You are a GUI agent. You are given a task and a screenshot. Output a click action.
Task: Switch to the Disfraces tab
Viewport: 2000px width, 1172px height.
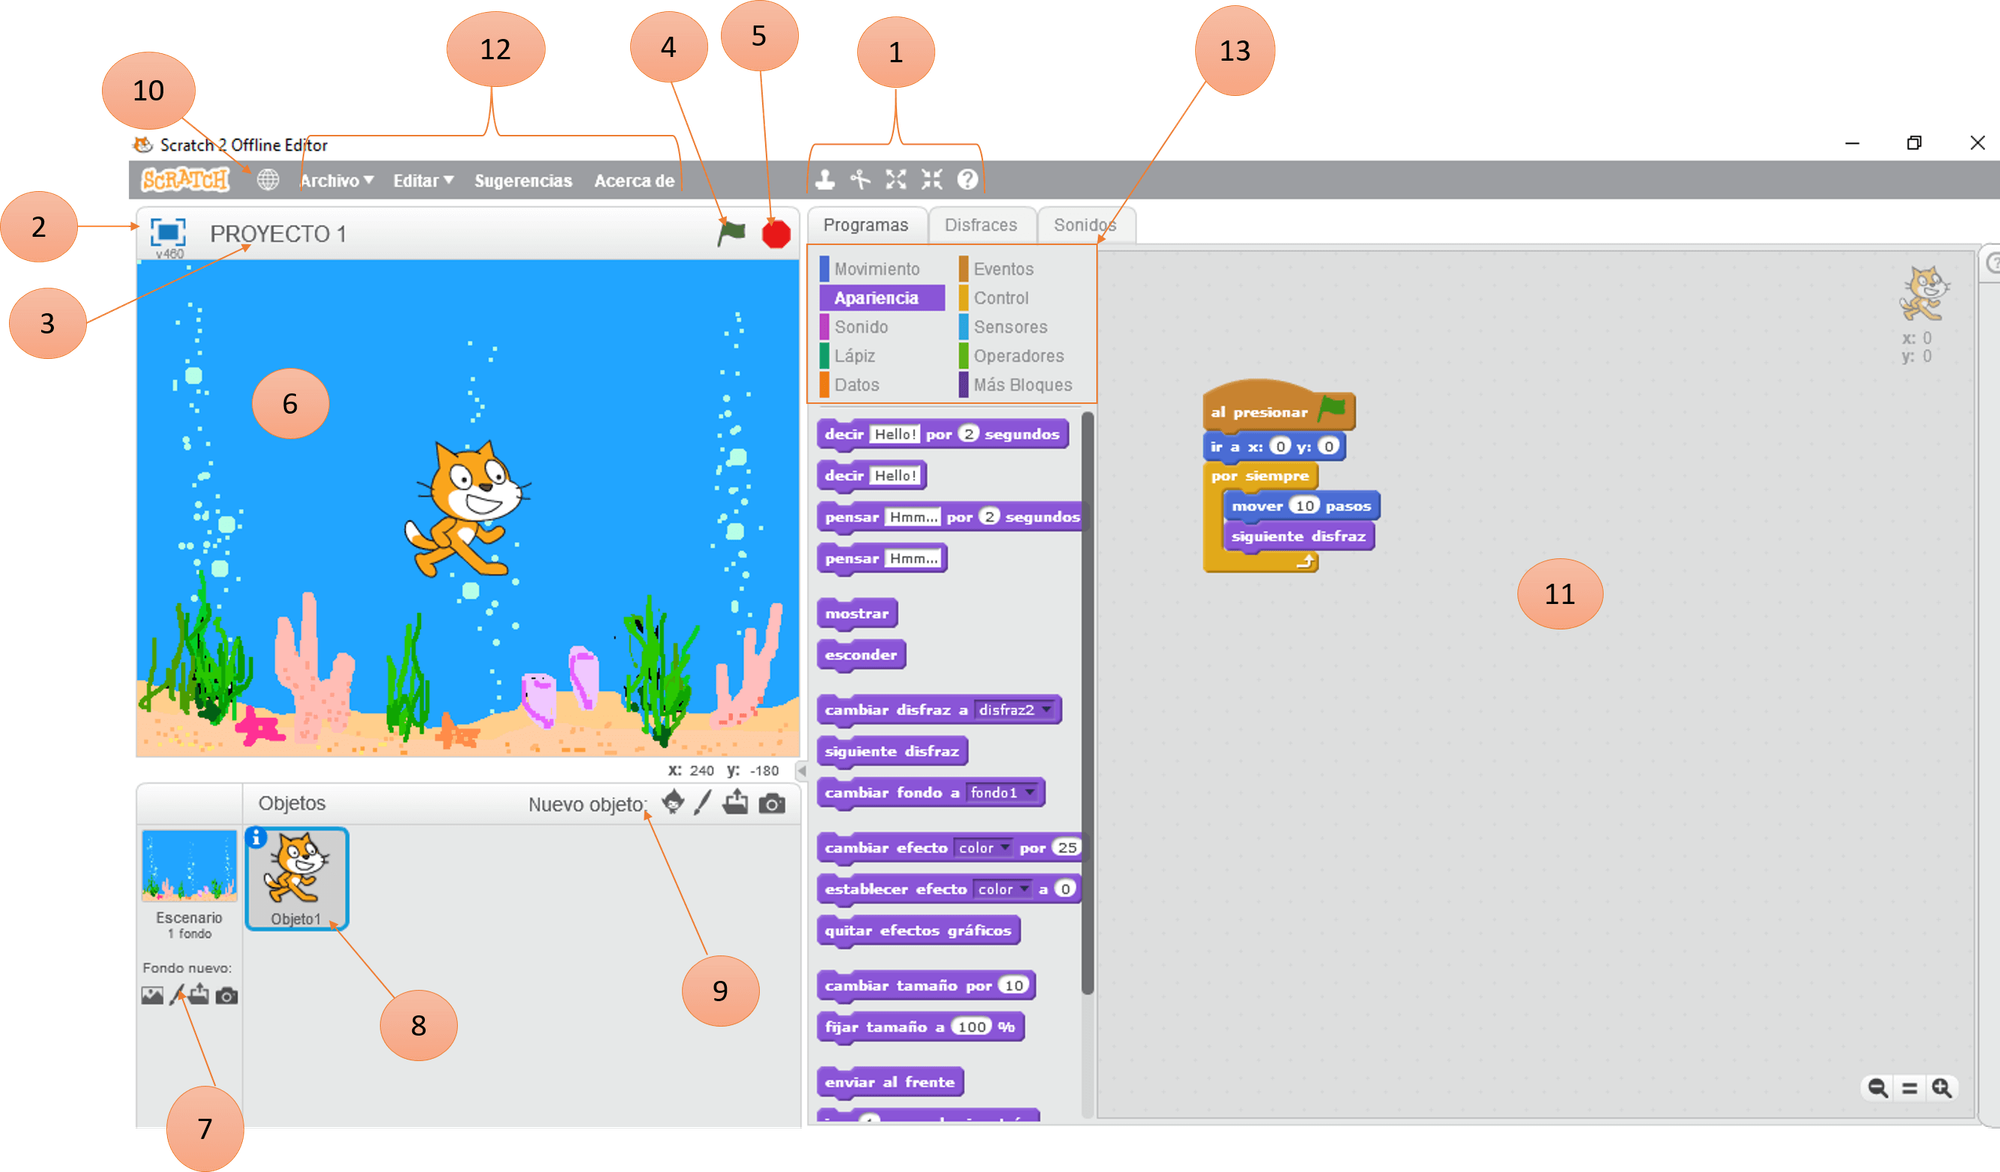tap(980, 225)
